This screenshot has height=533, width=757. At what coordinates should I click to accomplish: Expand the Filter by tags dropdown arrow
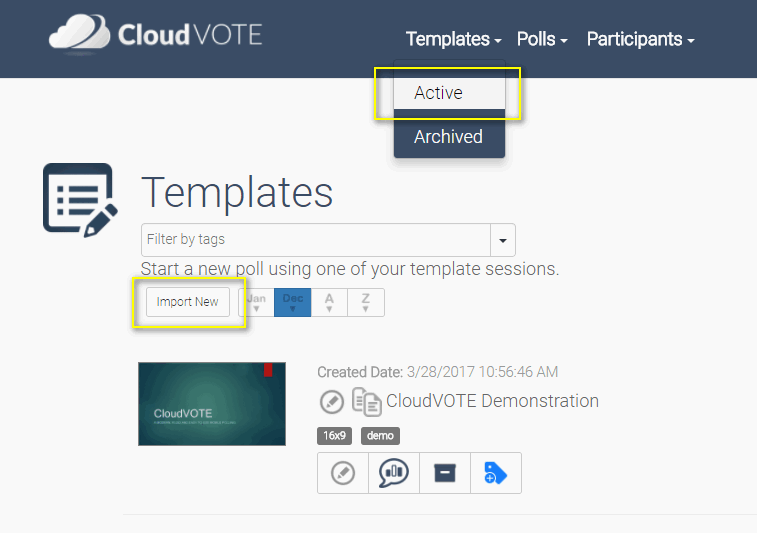tap(502, 240)
